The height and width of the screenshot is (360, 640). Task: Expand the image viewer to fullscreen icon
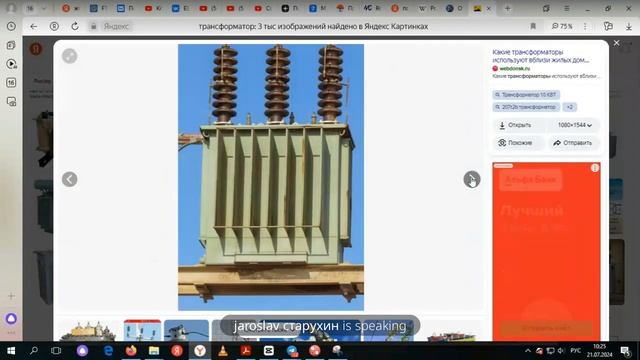[x=69, y=56]
